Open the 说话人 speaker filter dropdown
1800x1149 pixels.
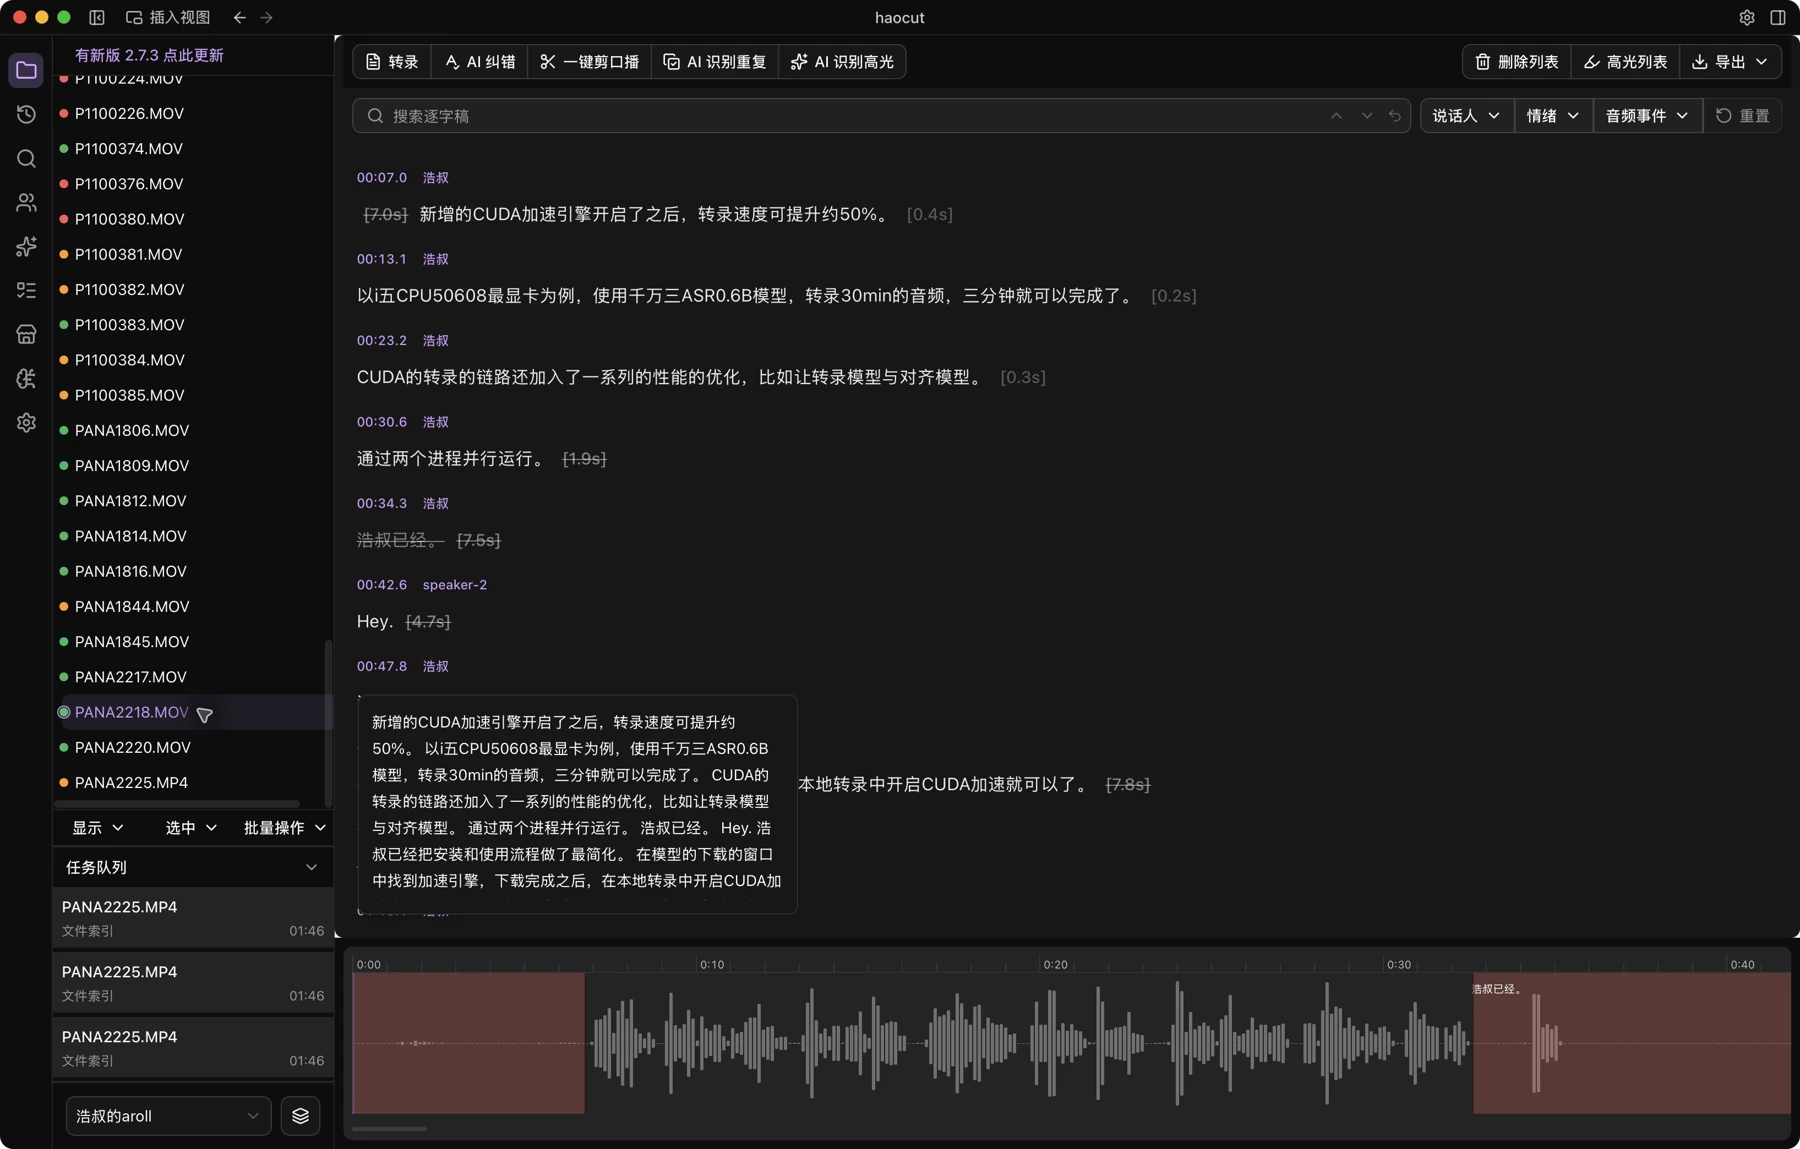point(1466,116)
